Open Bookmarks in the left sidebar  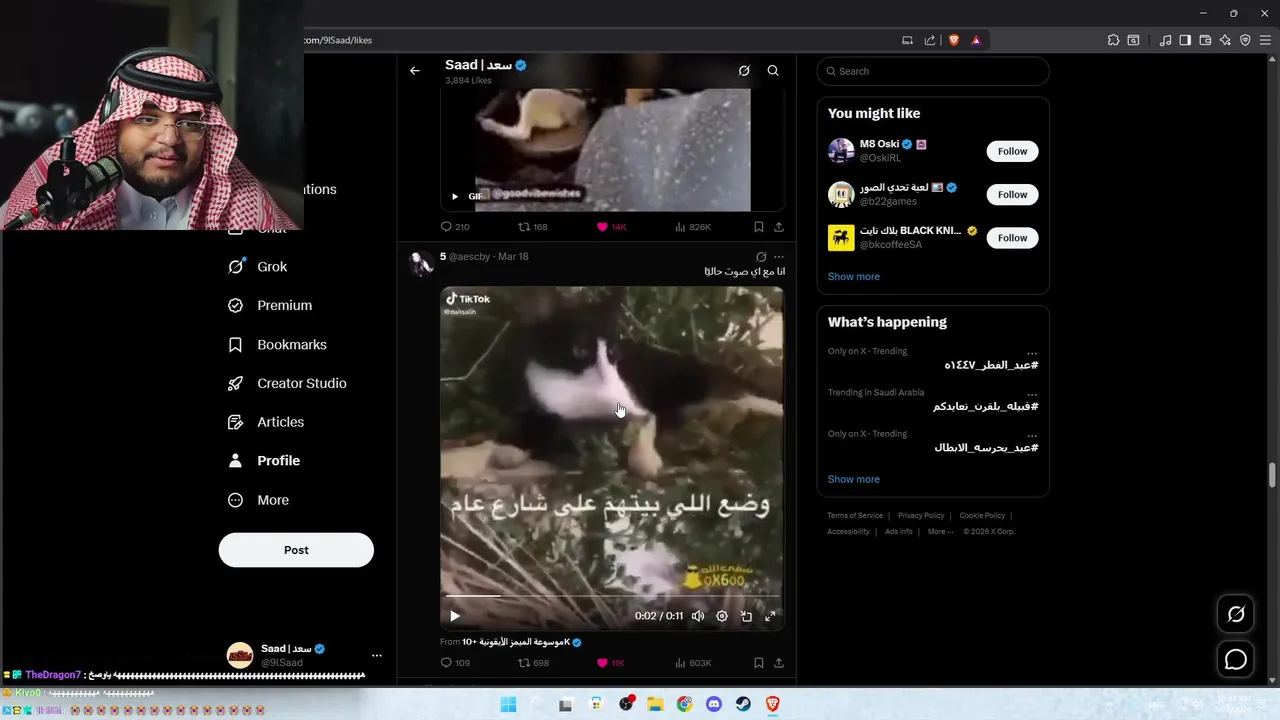(x=278, y=345)
